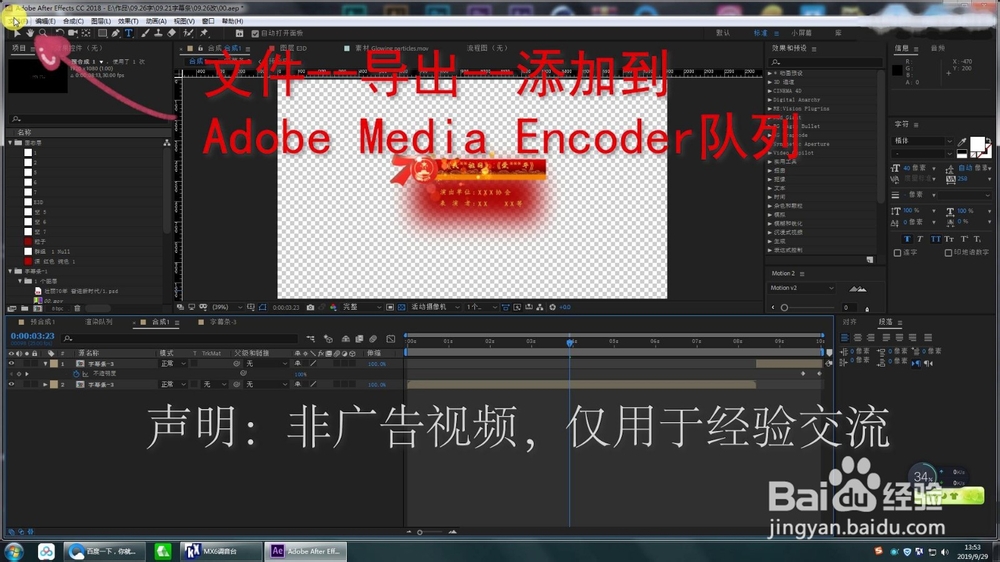Screen dimensions: 1000x562
Task: Click the show channel RGB icon
Action: [333, 307]
